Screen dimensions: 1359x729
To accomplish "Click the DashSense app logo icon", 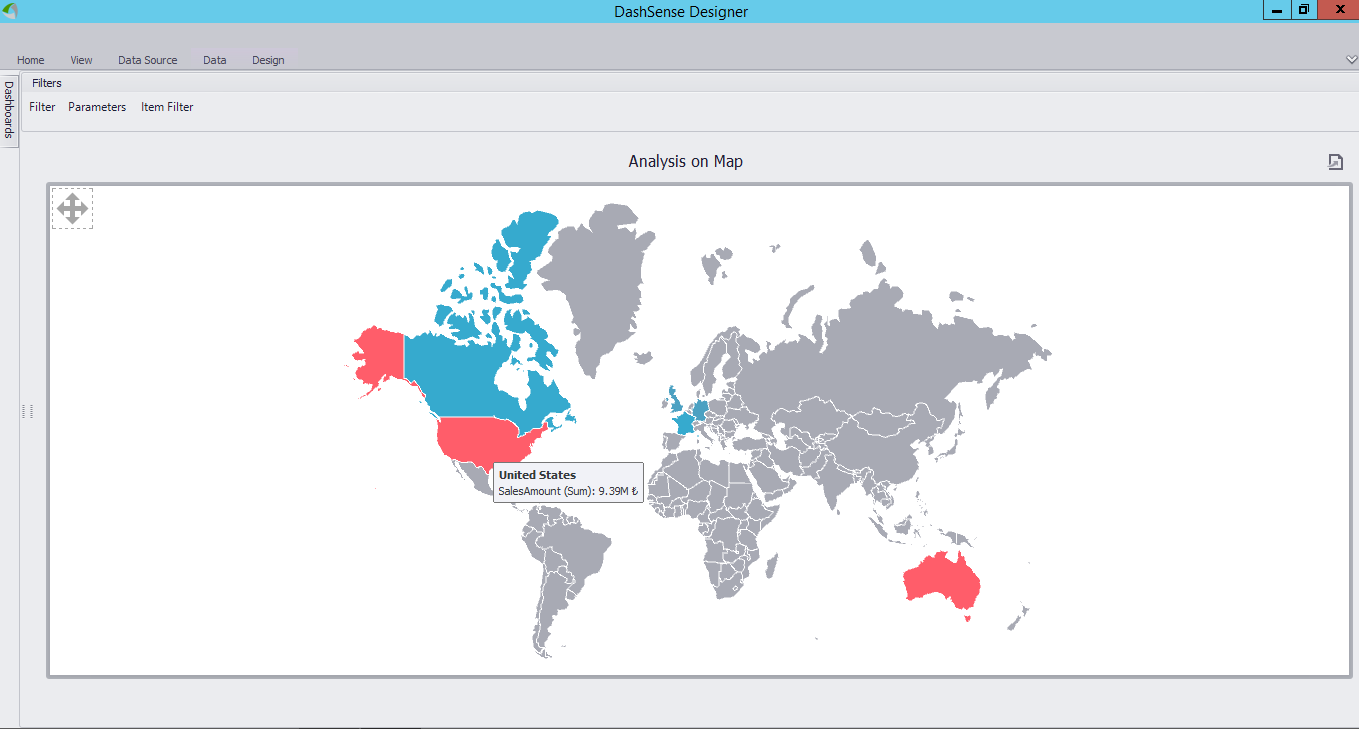I will (10, 11).
